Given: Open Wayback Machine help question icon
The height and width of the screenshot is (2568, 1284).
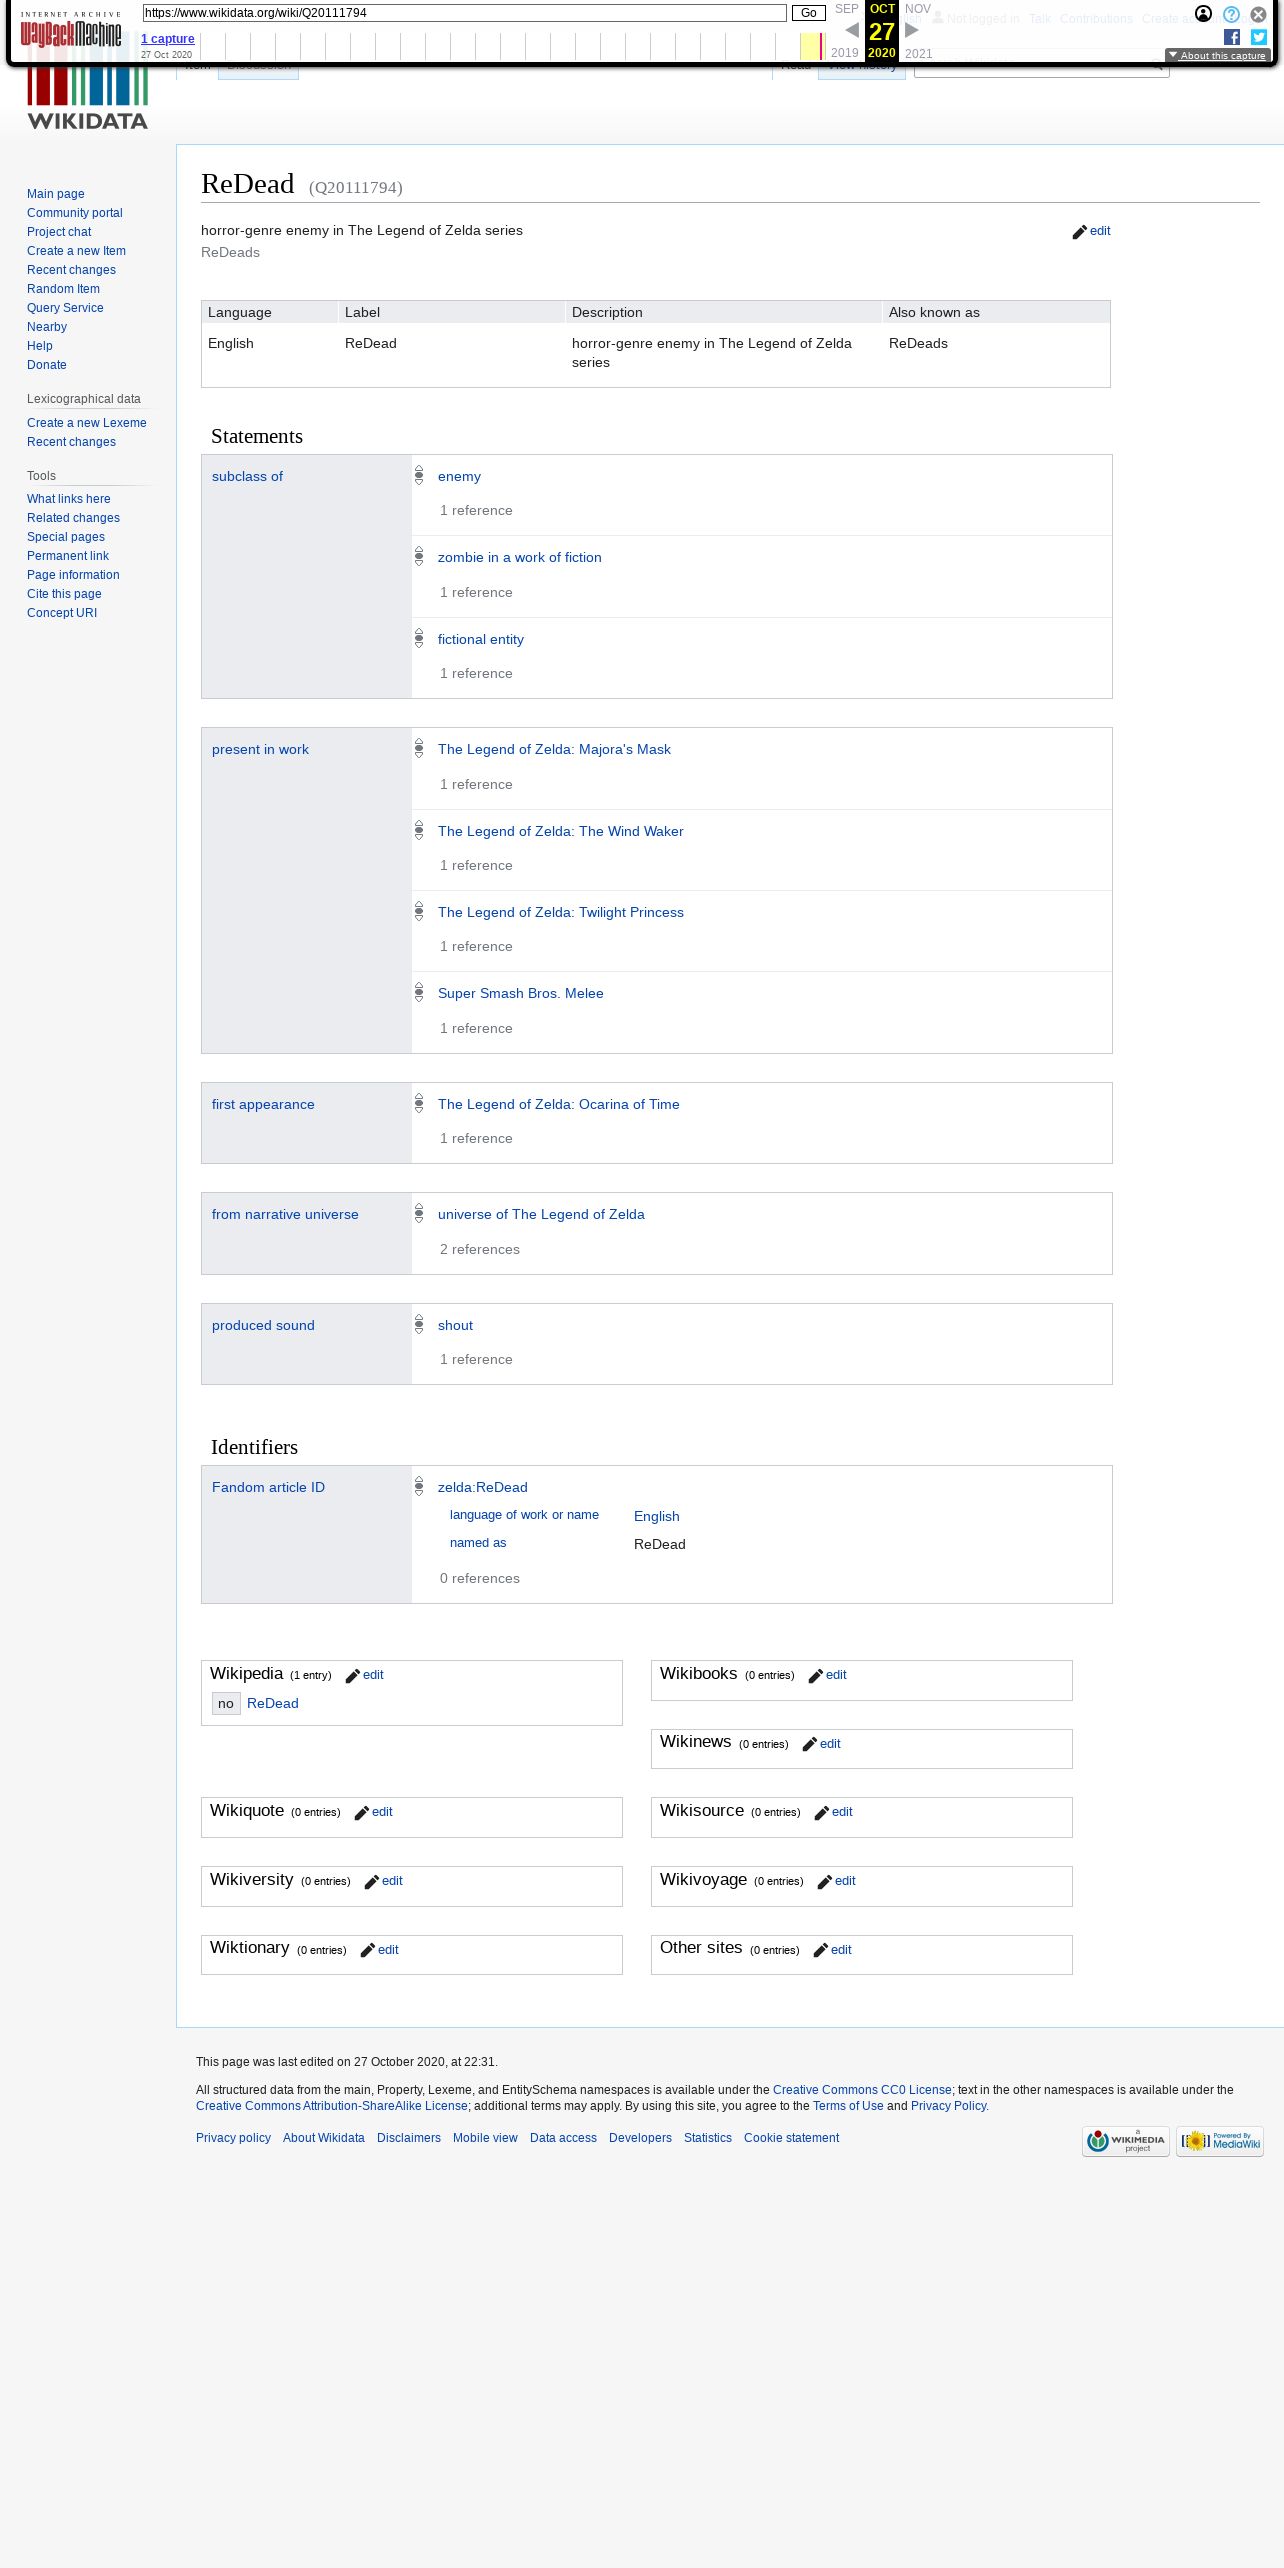Looking at the screenshot, I should 1231,14.
